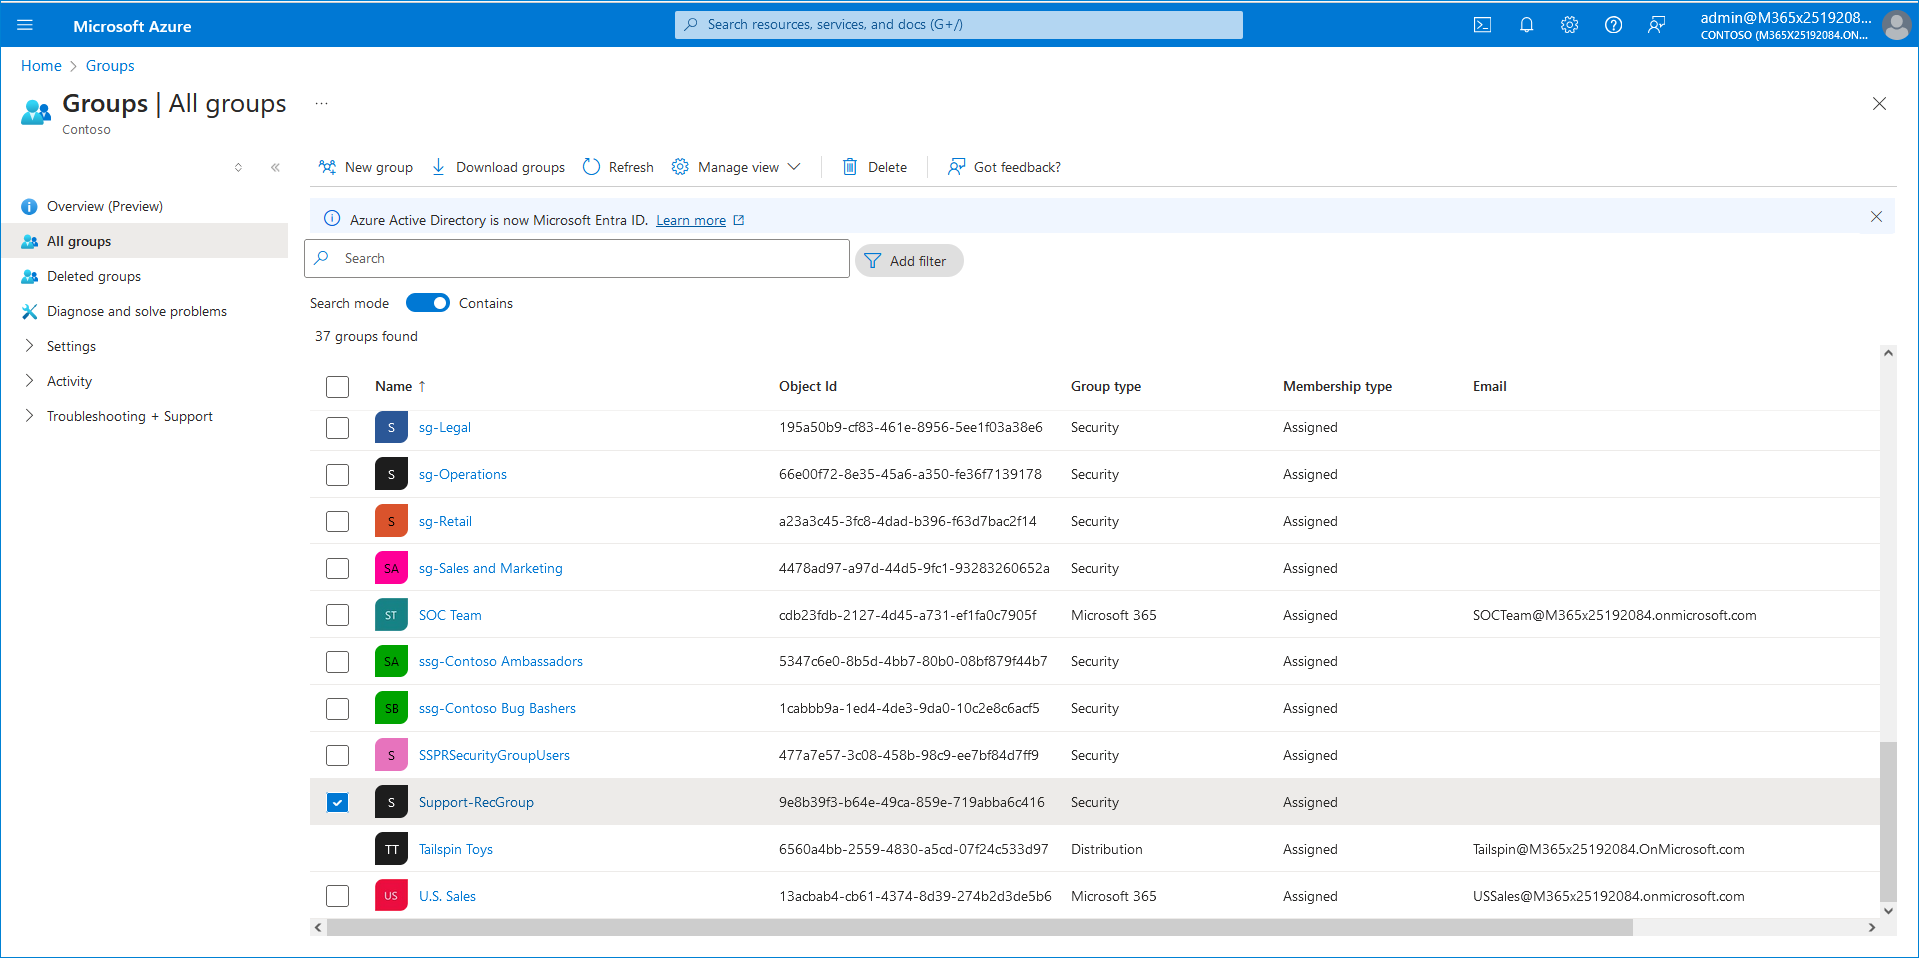Click the info icon in the banner
1919x958 pixels.
332,219
